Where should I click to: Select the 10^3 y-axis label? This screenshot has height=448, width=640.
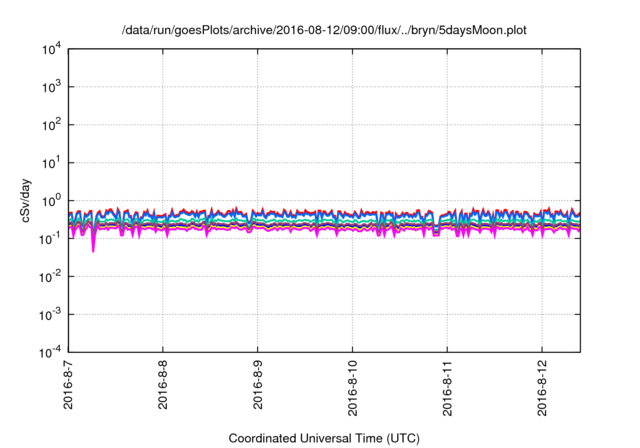(x=52, y=87)
